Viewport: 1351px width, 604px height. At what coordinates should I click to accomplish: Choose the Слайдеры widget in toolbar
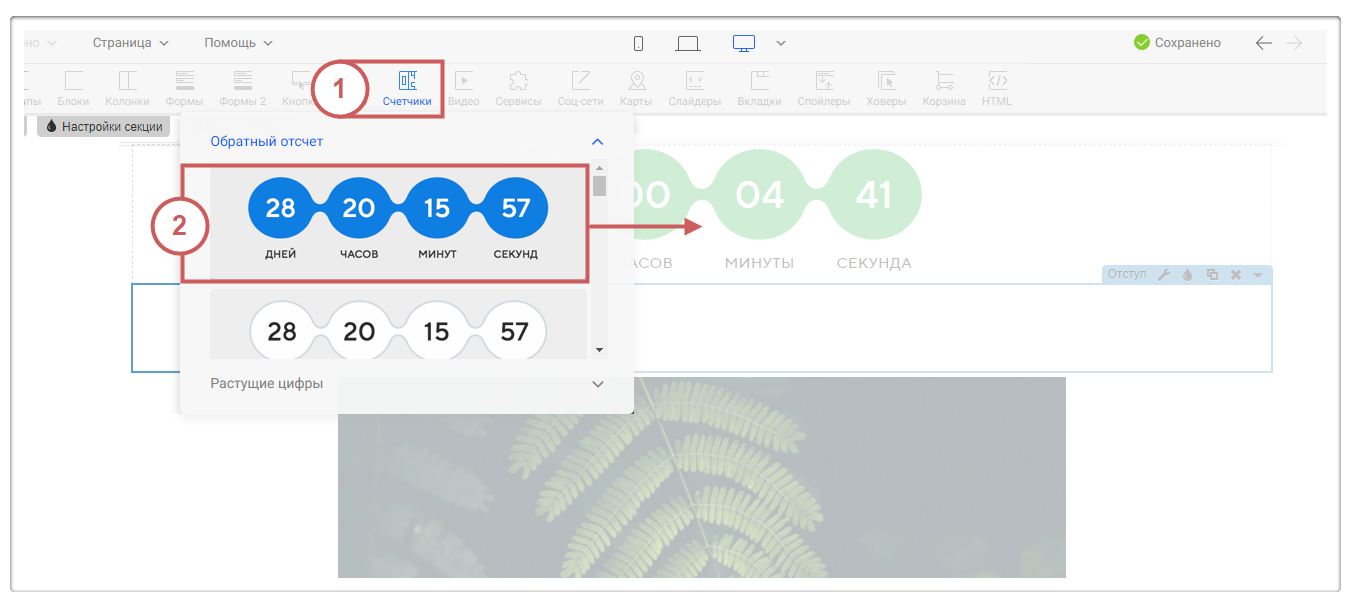[695, 88]
